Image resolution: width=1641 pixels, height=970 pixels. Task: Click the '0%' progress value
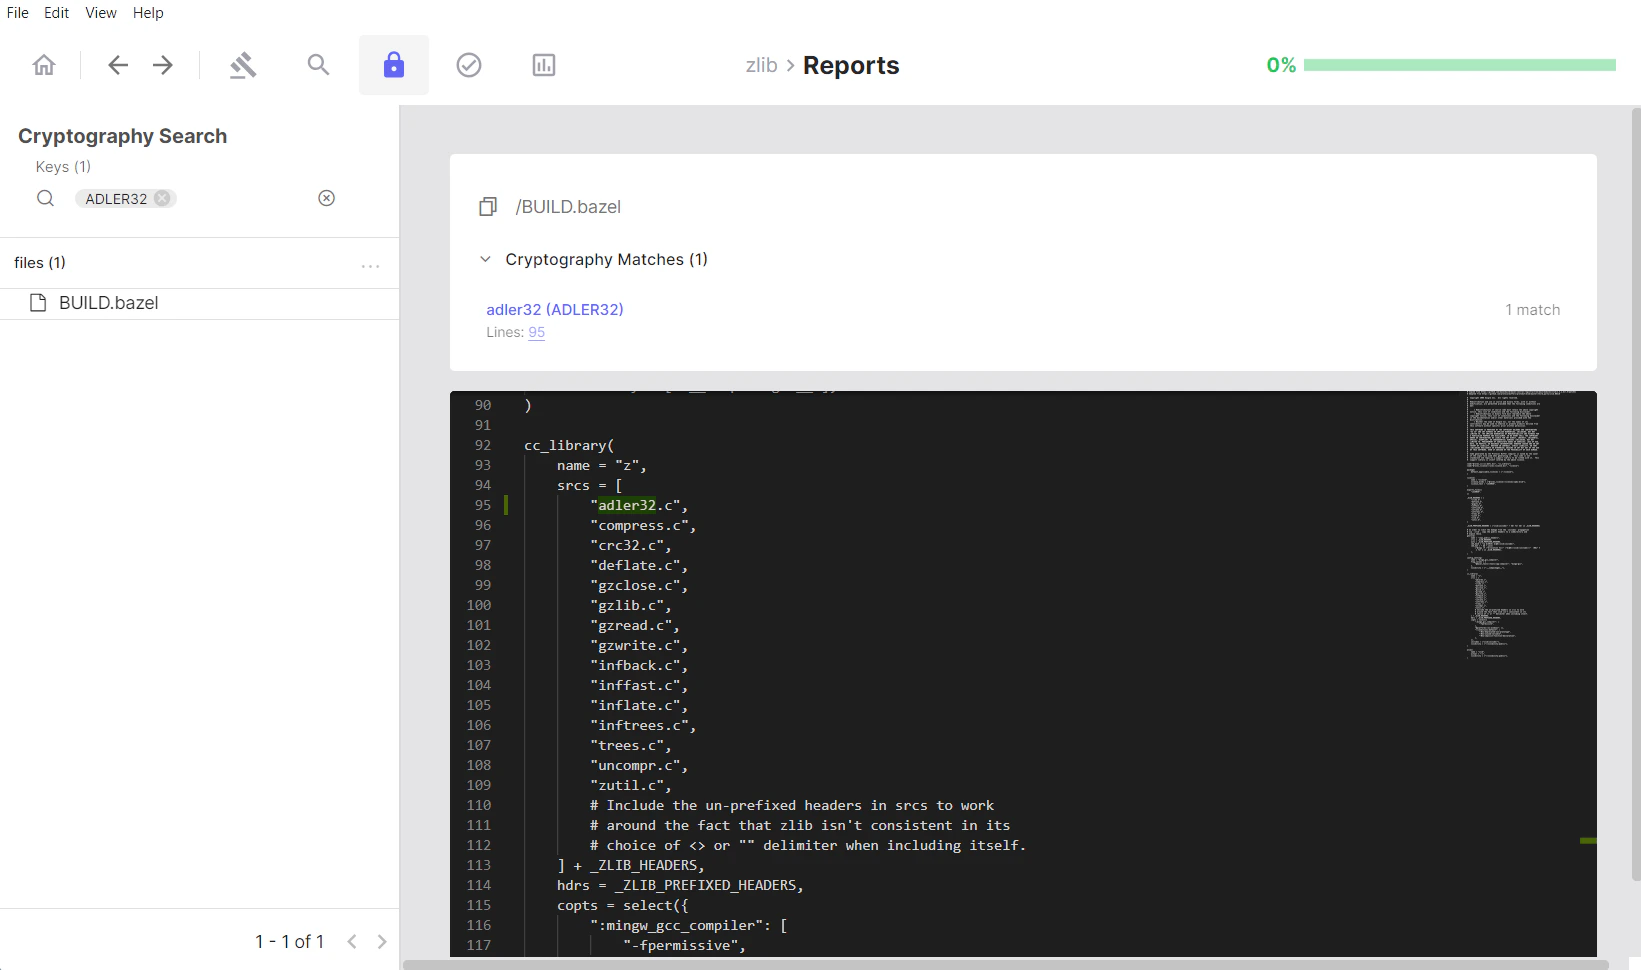tap(1281, 65)
